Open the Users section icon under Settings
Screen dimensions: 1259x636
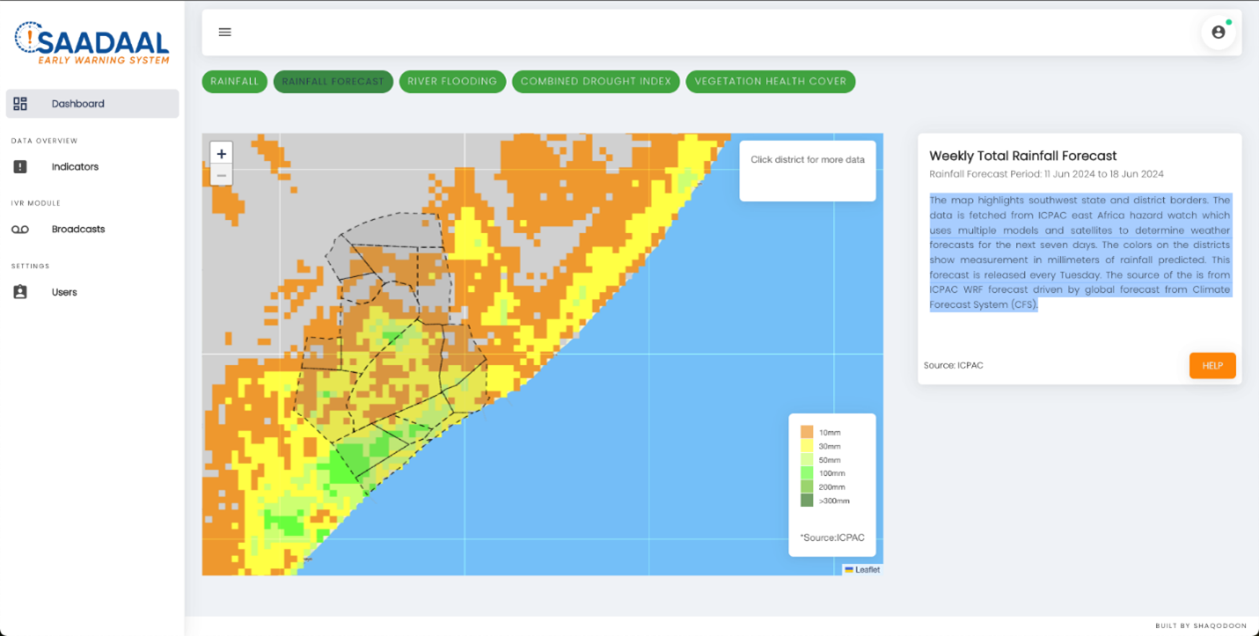pyautogui.click(x=21, y=292)
